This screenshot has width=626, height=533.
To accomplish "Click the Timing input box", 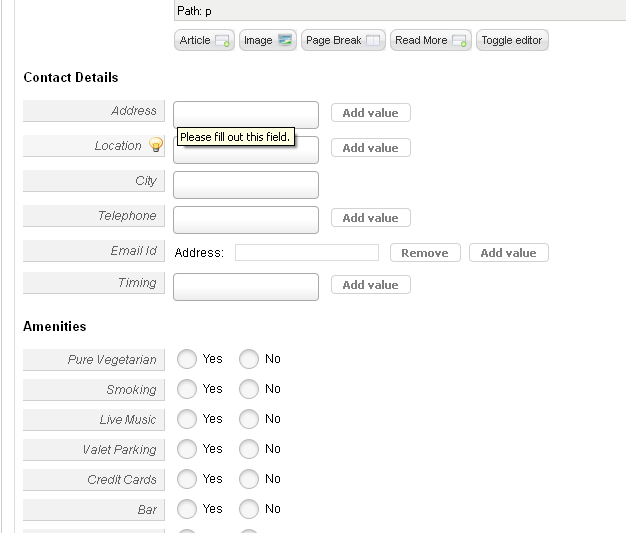I will point(246,287).
